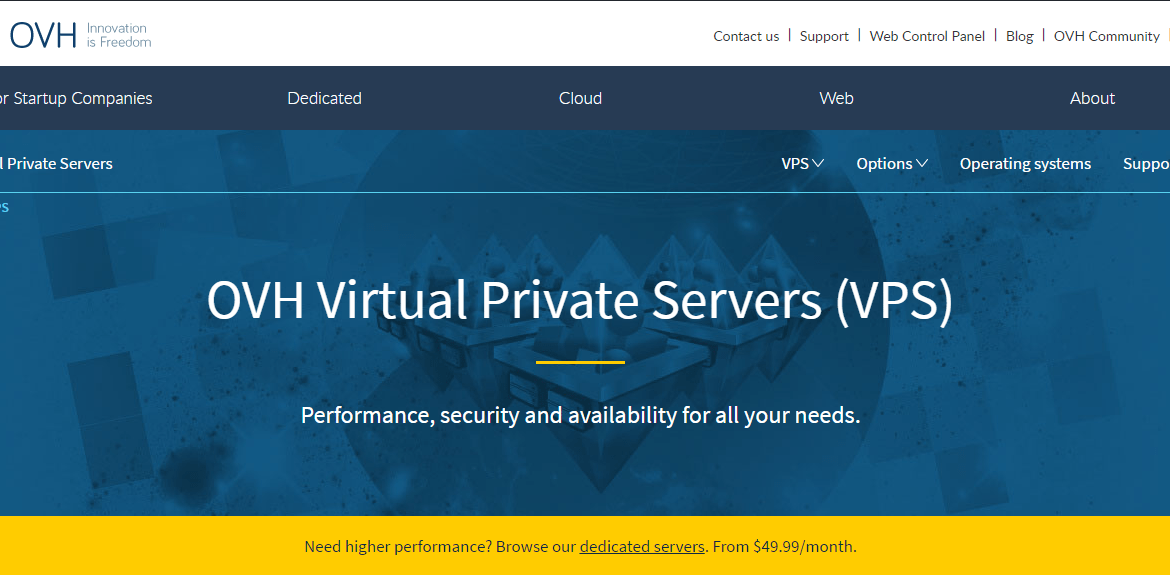Click the Performance, security and availability tagline
Image resolution: width=1170 pixels, height=575 pixels.
pyautogui.click(x=581, y=415)
